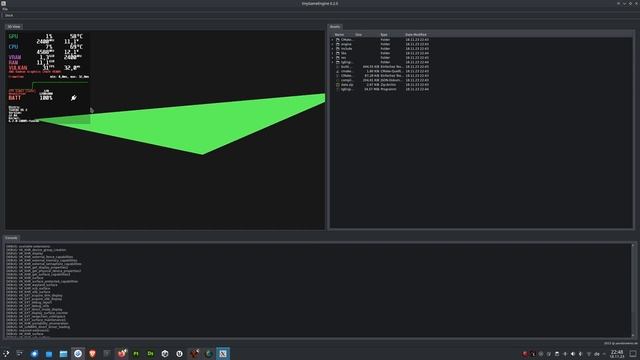Viewport: 640px width, 360px height.
Task: Select the include folder icon
Action: coord(338,49)
